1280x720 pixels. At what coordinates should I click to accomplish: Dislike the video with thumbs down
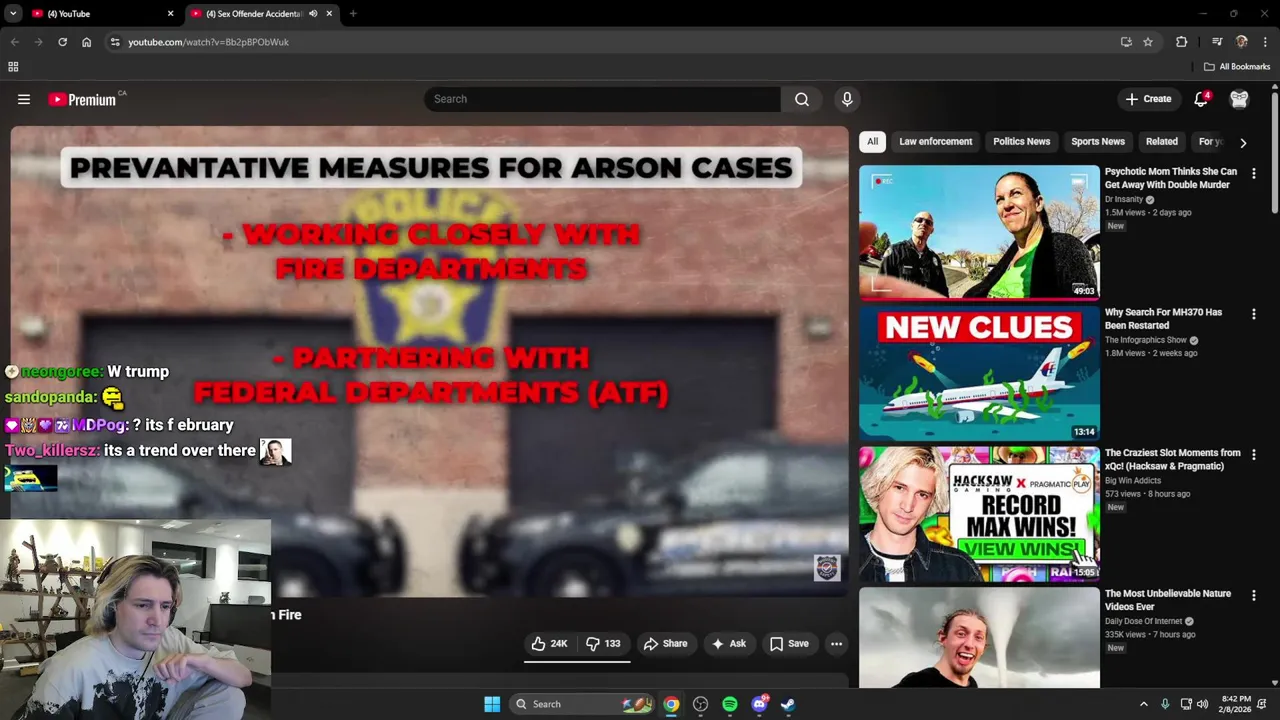(x=603, y=644)
